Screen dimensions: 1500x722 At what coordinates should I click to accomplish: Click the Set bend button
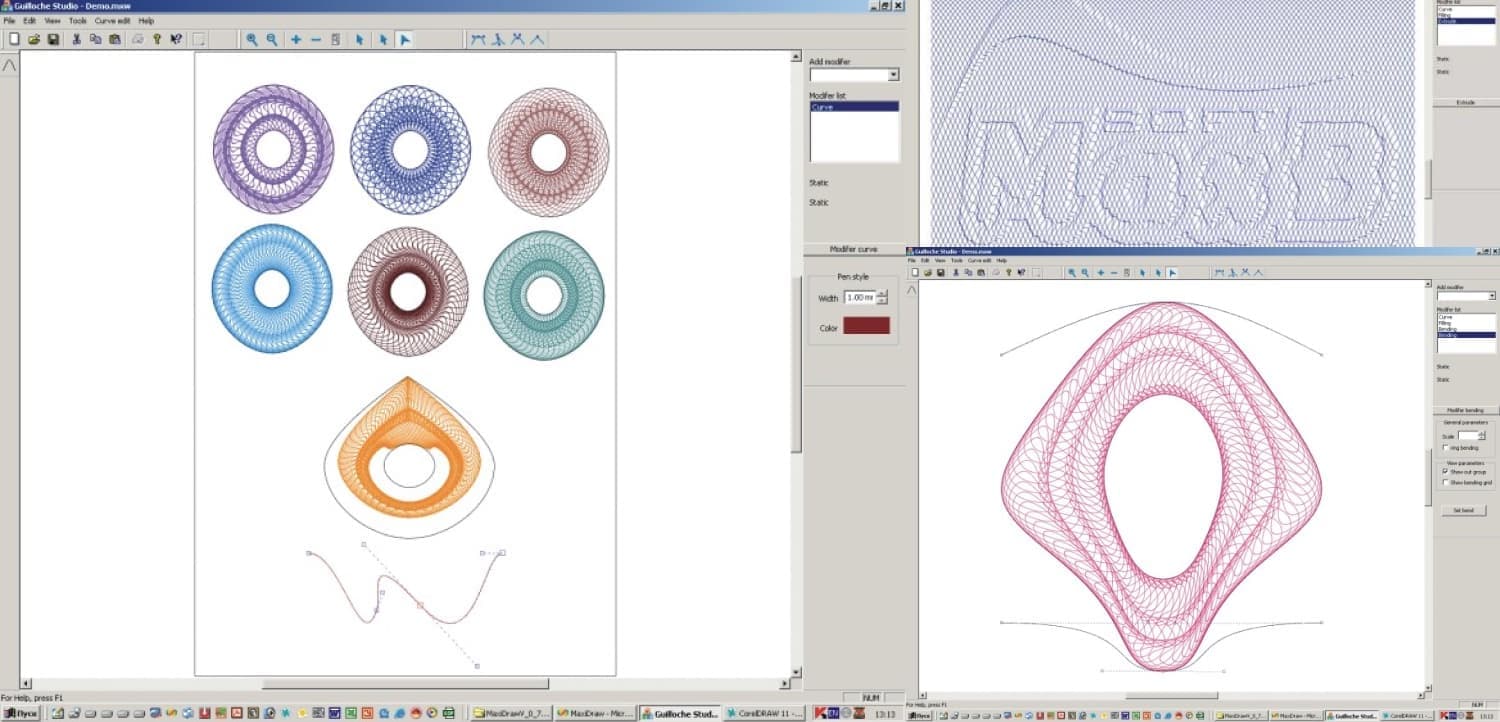click(1463, 510)
